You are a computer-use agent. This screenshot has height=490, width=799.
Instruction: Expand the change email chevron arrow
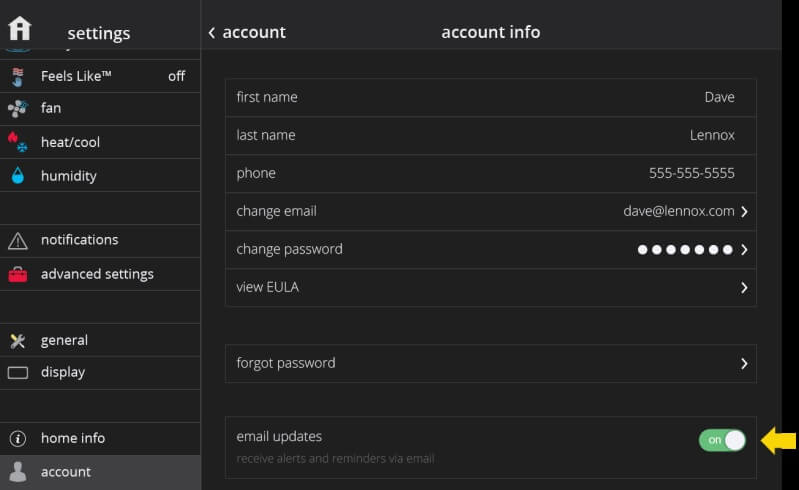744,212
